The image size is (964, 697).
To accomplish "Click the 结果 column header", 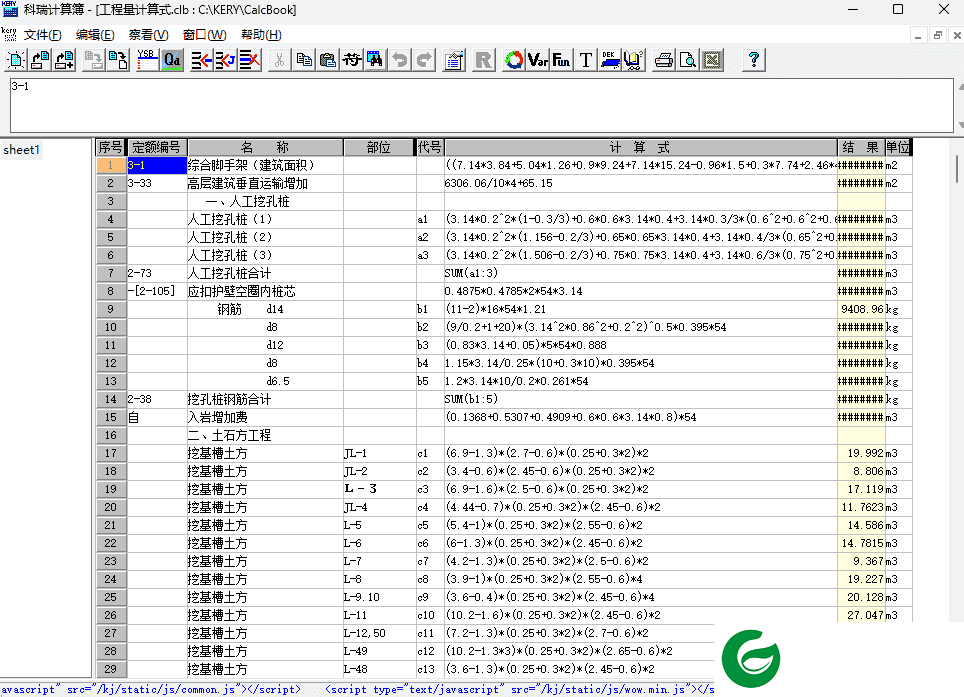I will (x=861, y=148).
